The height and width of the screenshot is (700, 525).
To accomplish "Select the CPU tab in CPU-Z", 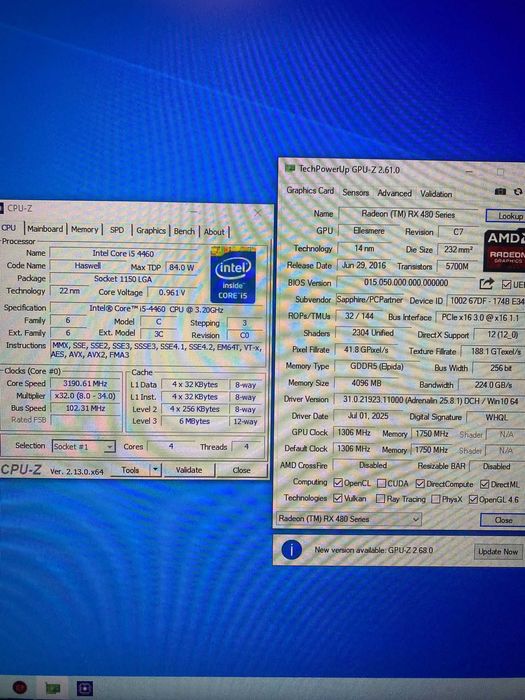I will [x=9, y=228].
